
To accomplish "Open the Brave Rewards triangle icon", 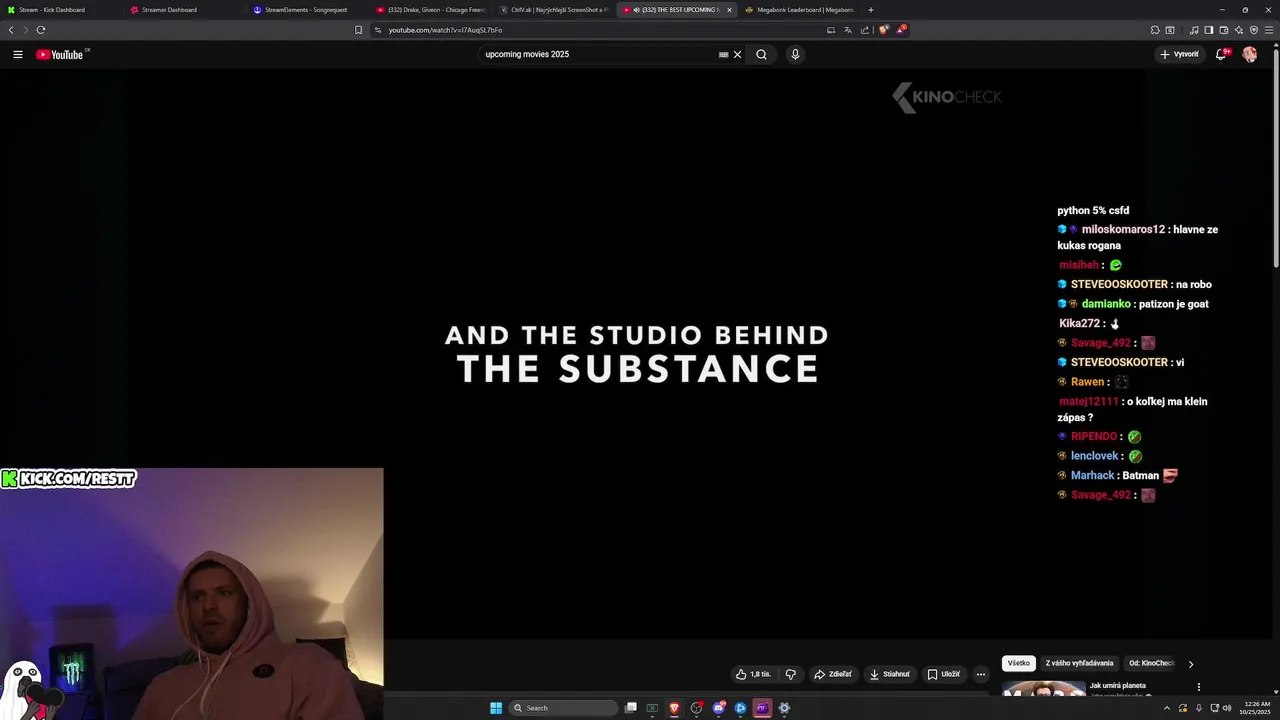I will [x=900, y=30].
